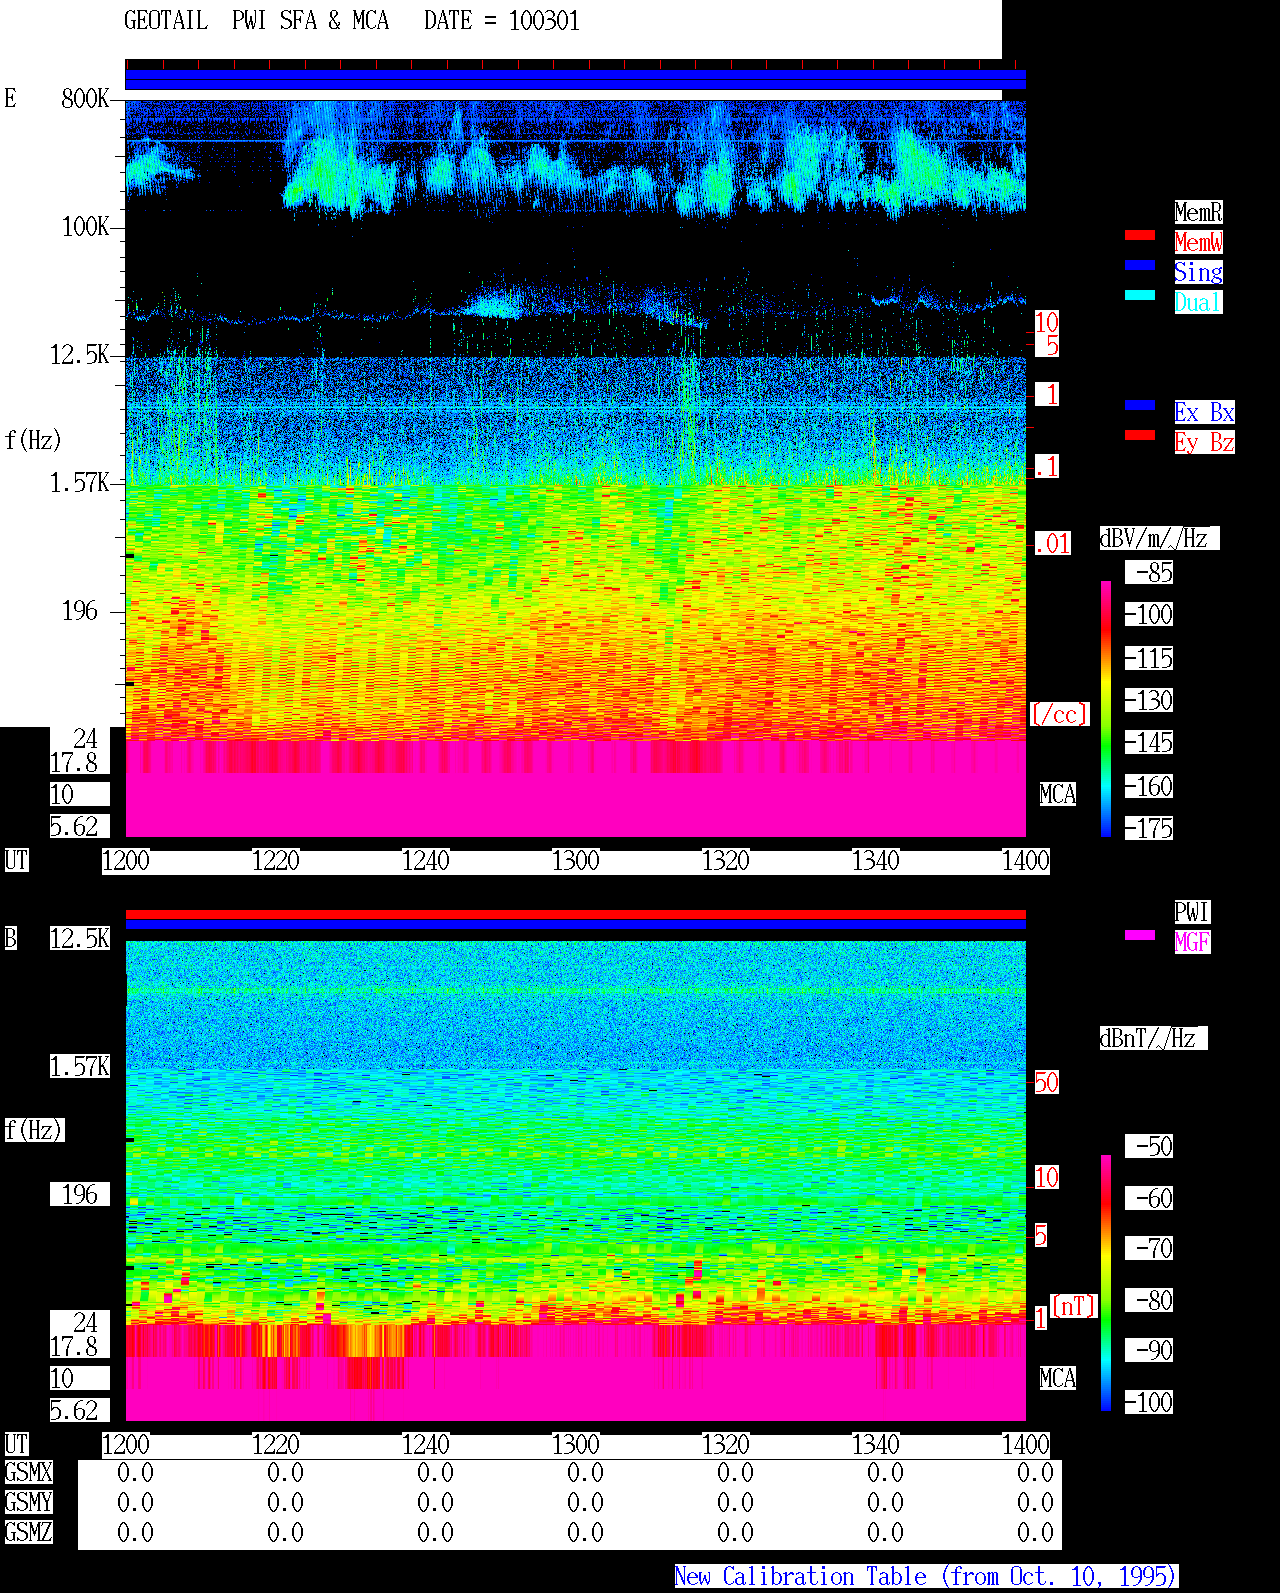This screenshot has height=1593, width=1280.
Task: Click the GSMX row label
Action: 28,1473
